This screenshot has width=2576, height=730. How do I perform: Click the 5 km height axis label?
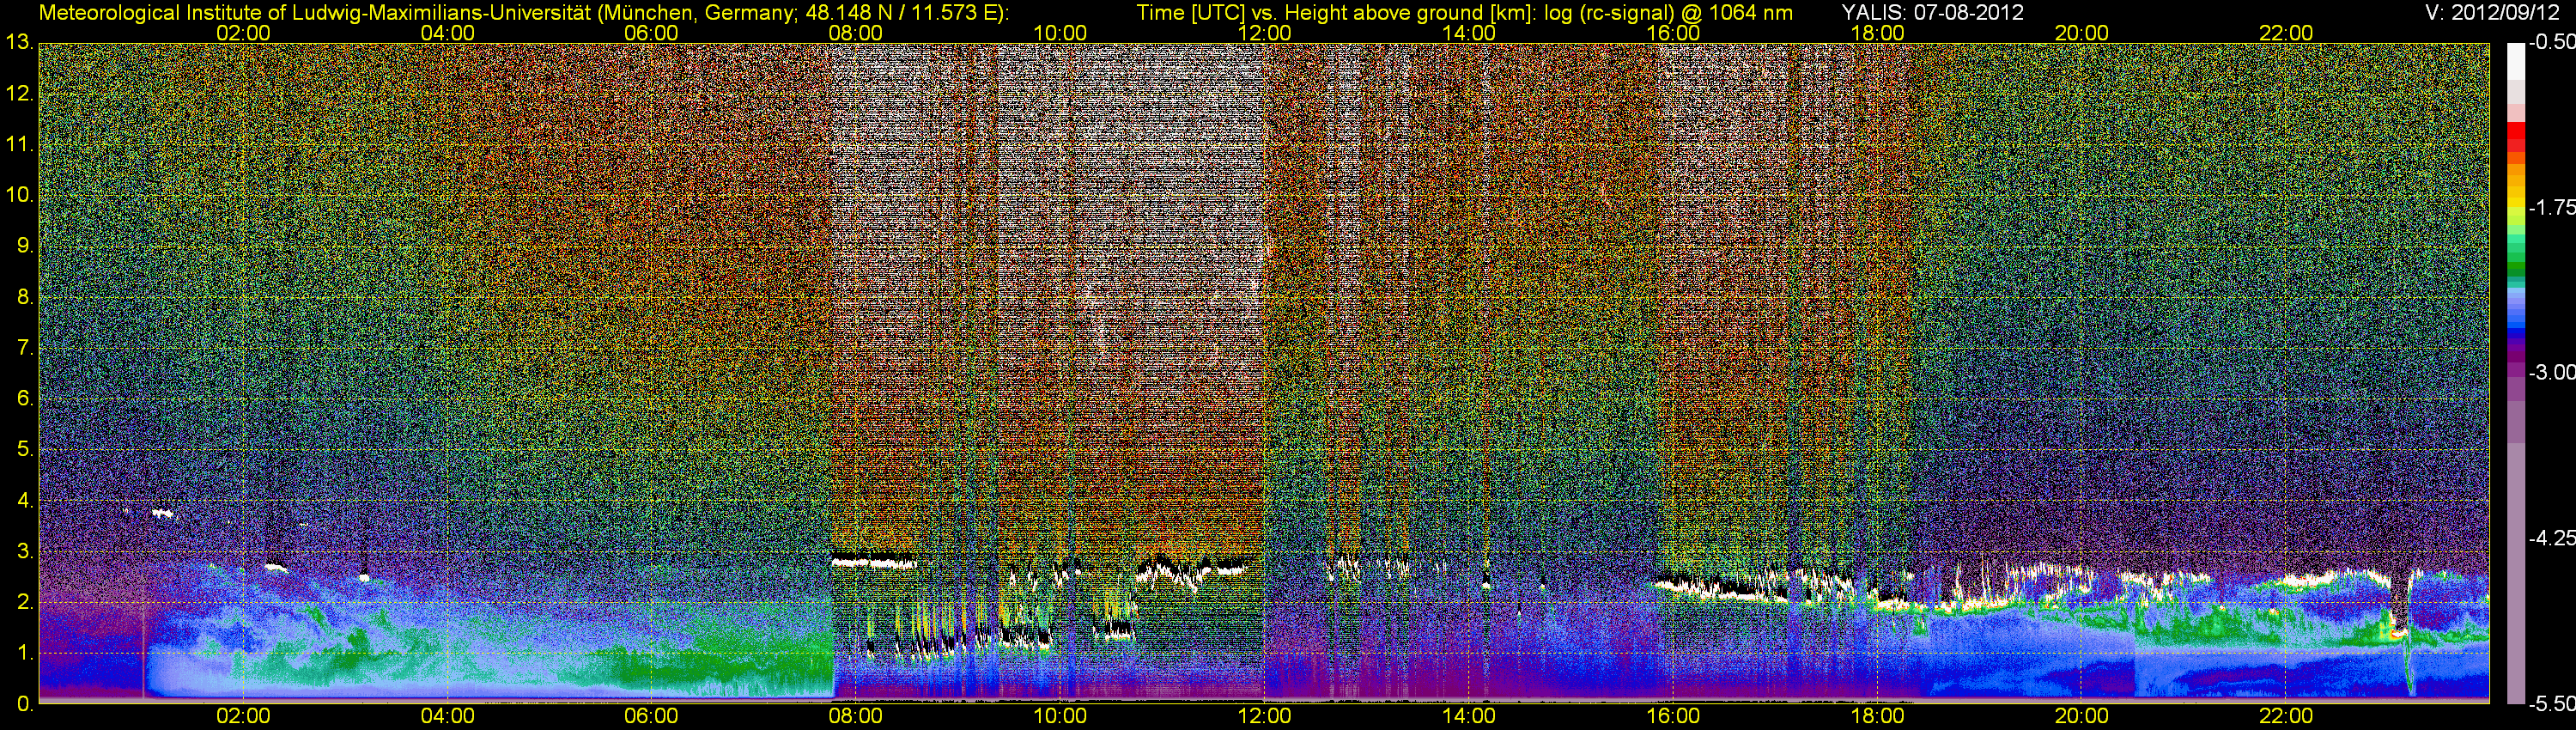point(24,449)
